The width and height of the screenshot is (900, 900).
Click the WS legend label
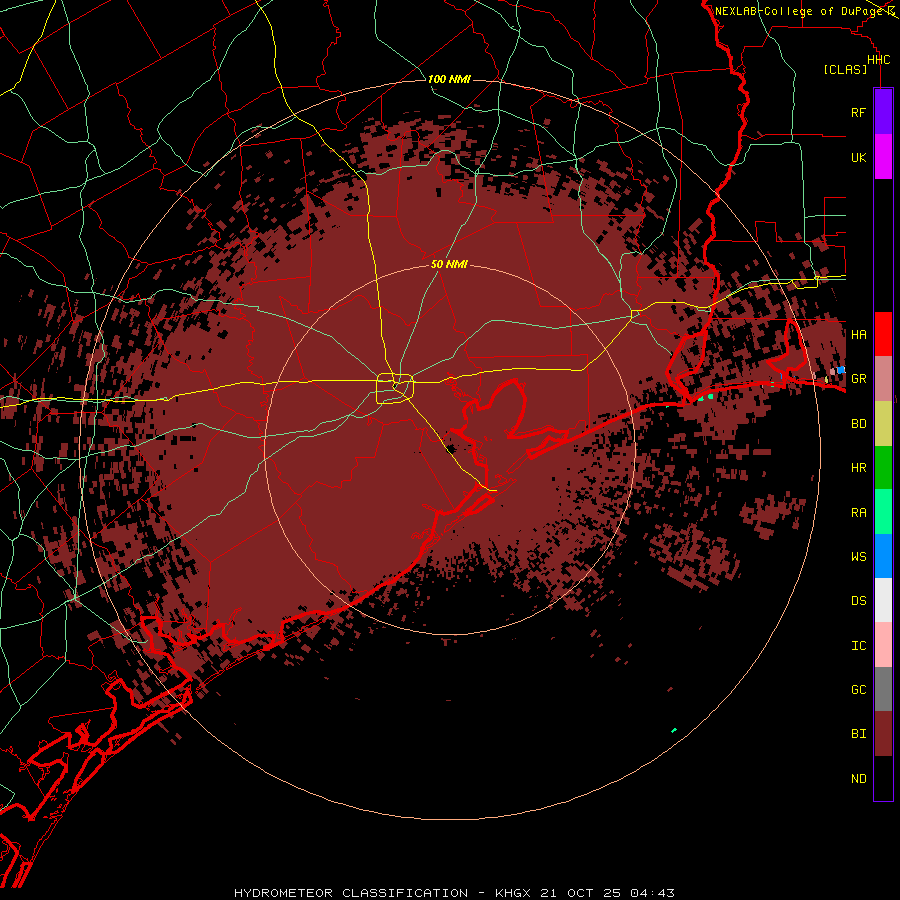tap(858, 556)
